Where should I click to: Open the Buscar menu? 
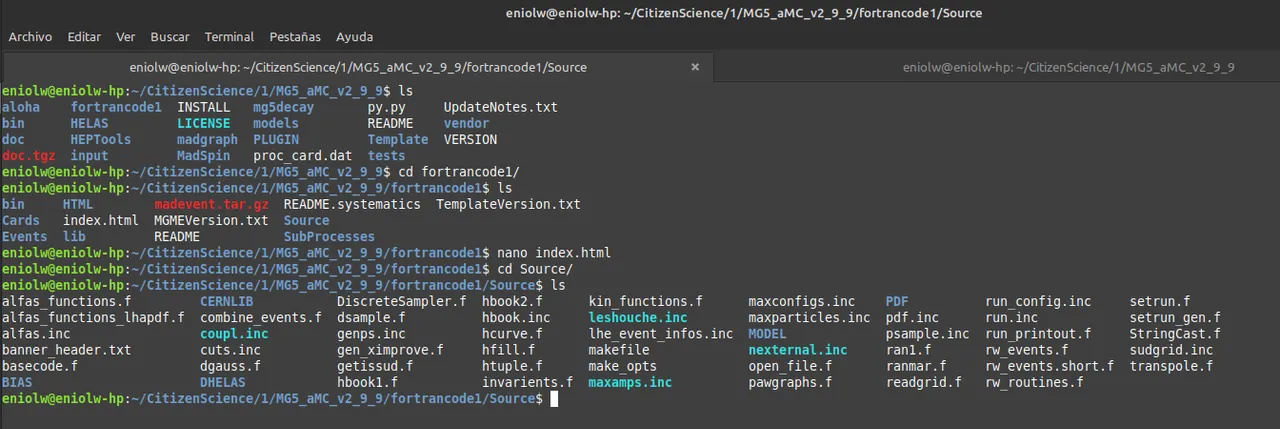170,37
